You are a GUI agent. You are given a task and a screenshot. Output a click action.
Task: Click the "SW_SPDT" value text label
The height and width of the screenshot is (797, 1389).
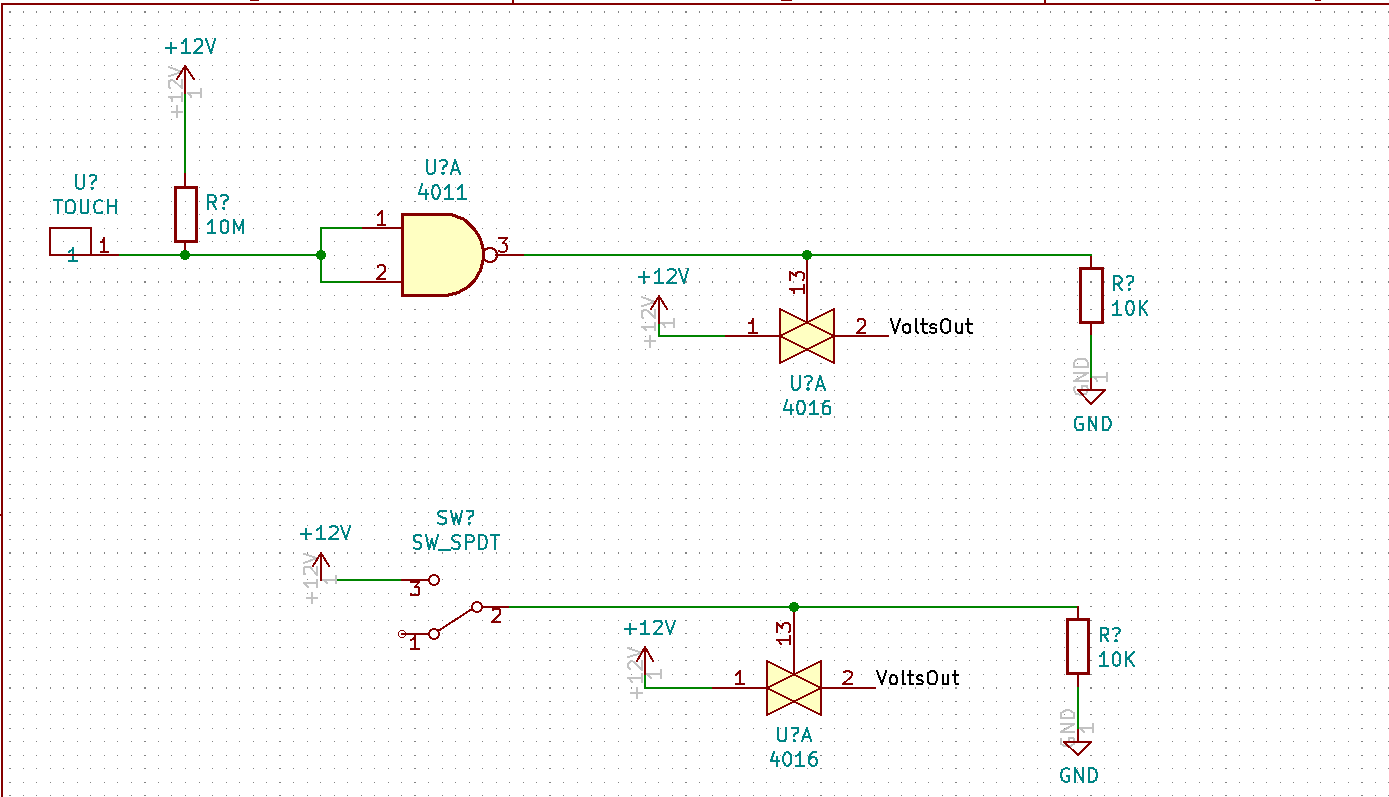[456, 543]
